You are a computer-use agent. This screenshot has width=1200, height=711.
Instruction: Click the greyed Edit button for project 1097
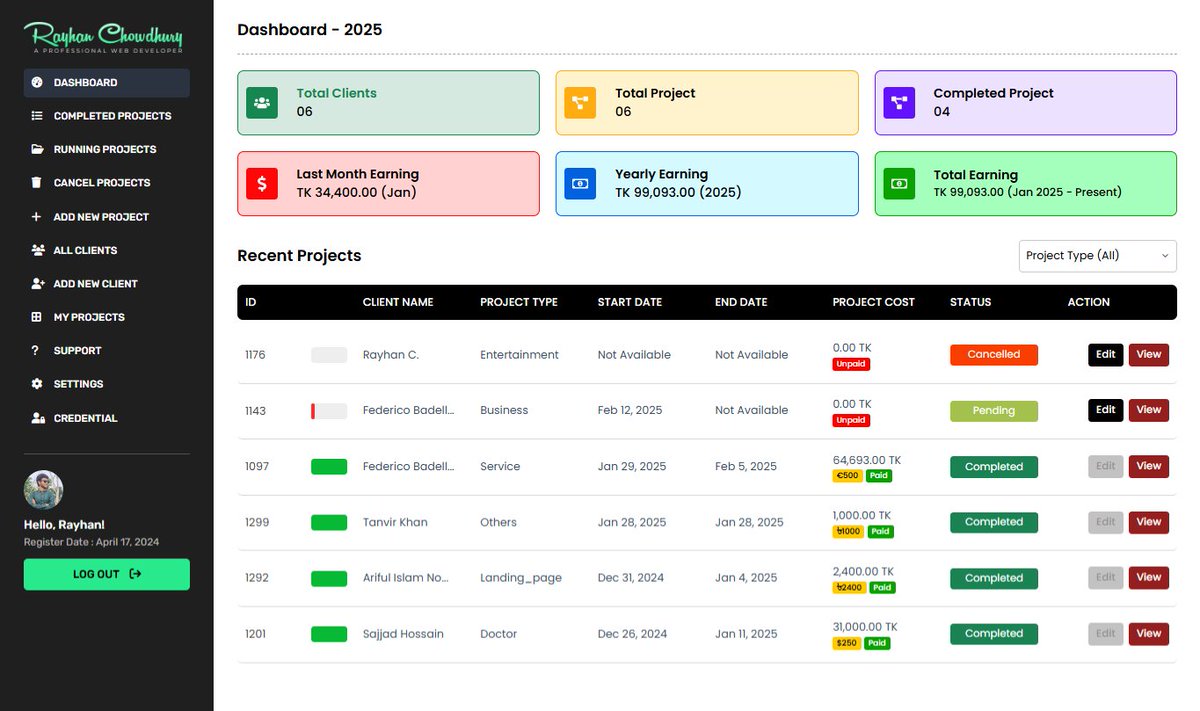1105,466
